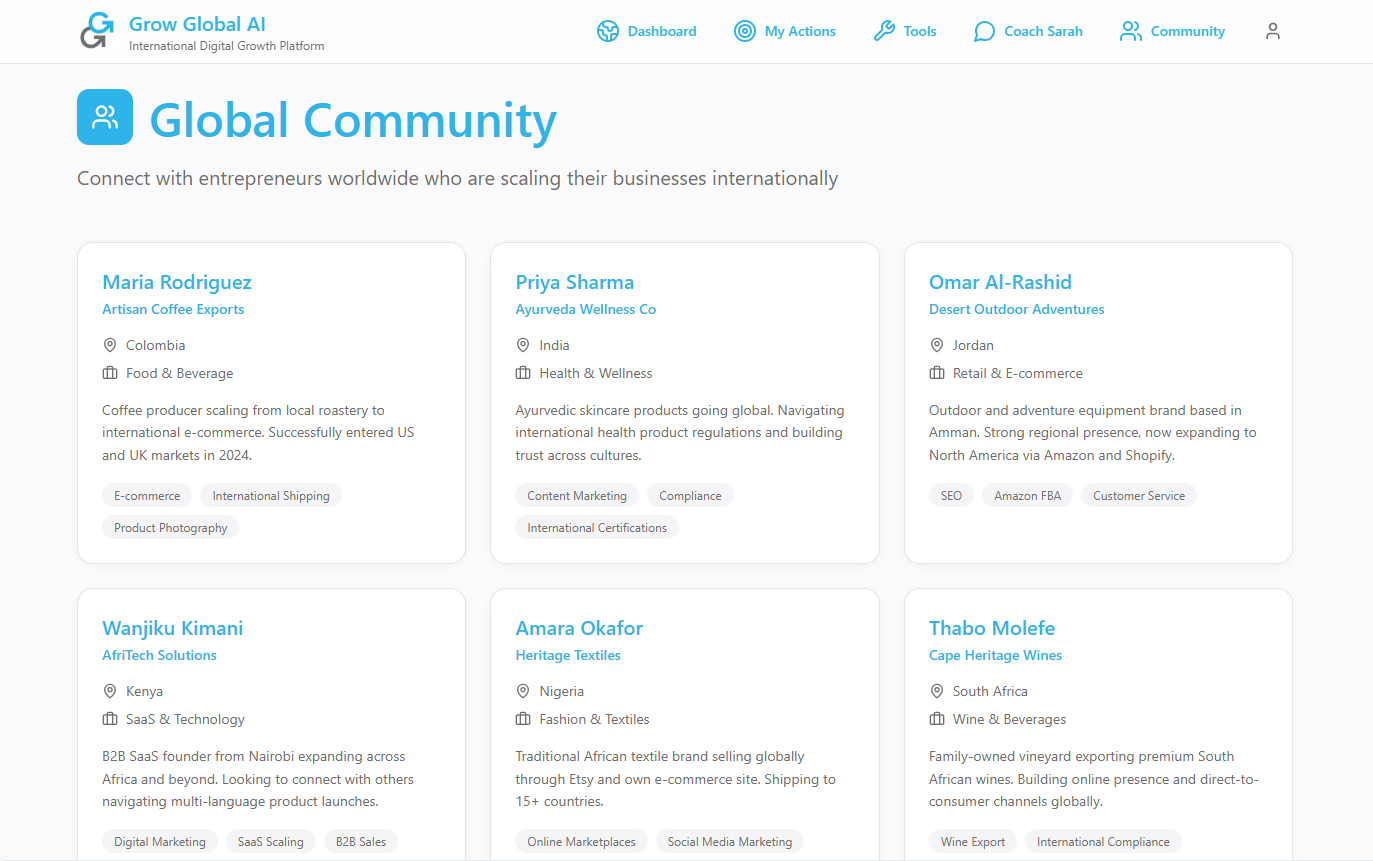Open Coach Sarah from navigation
The image size is (1373, 861).
(x=1028, y=31)
